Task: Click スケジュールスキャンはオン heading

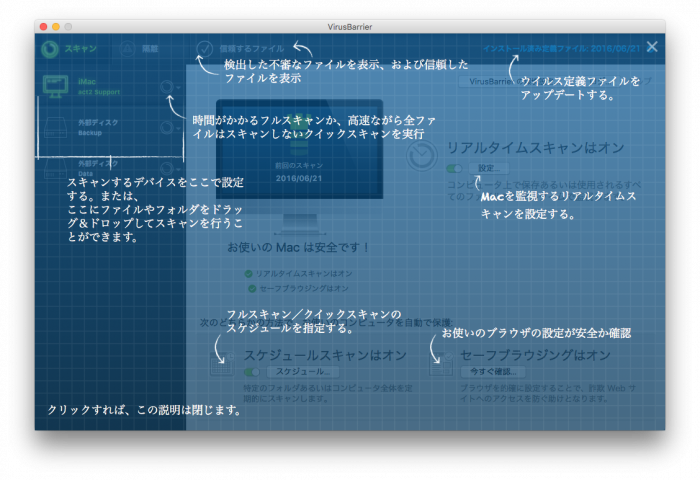Action: coord(325,355)
